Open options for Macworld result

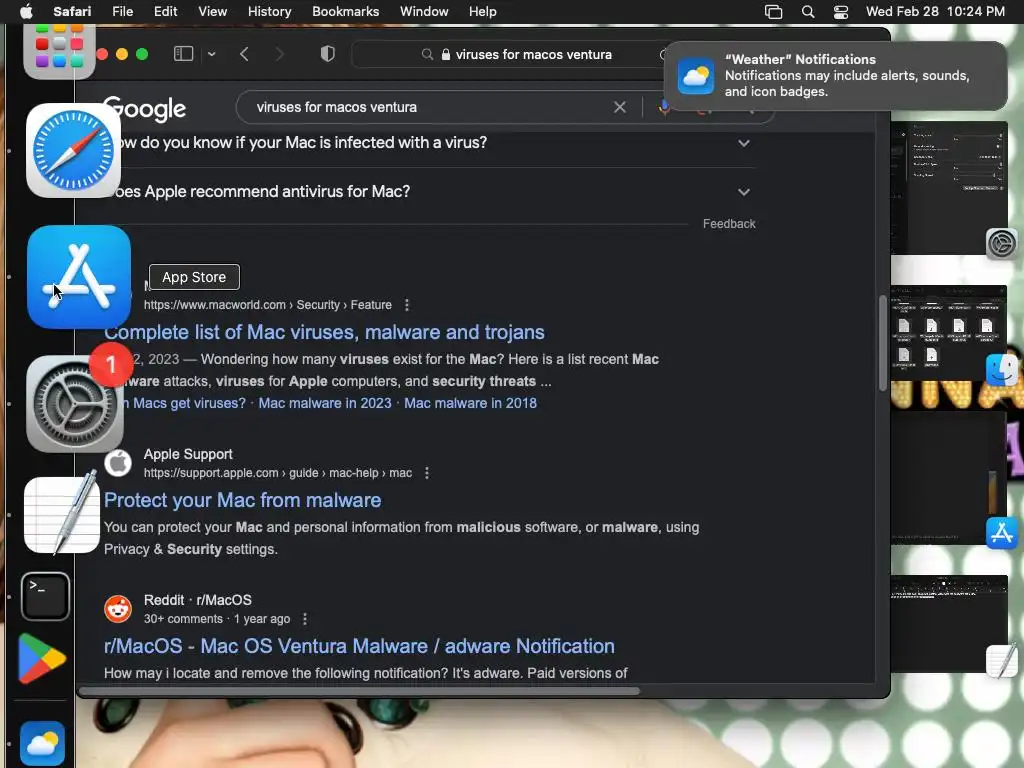tap(407, 305)
